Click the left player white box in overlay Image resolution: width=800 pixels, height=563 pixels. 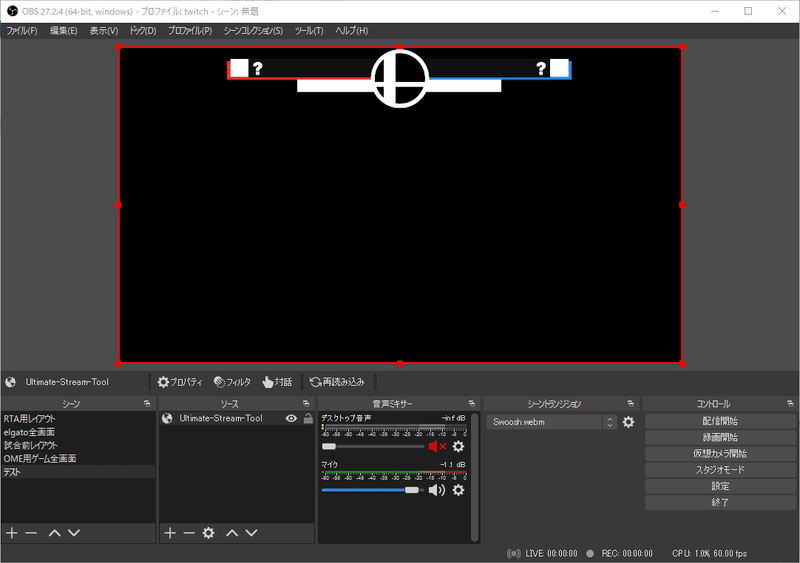pos(239,68)
